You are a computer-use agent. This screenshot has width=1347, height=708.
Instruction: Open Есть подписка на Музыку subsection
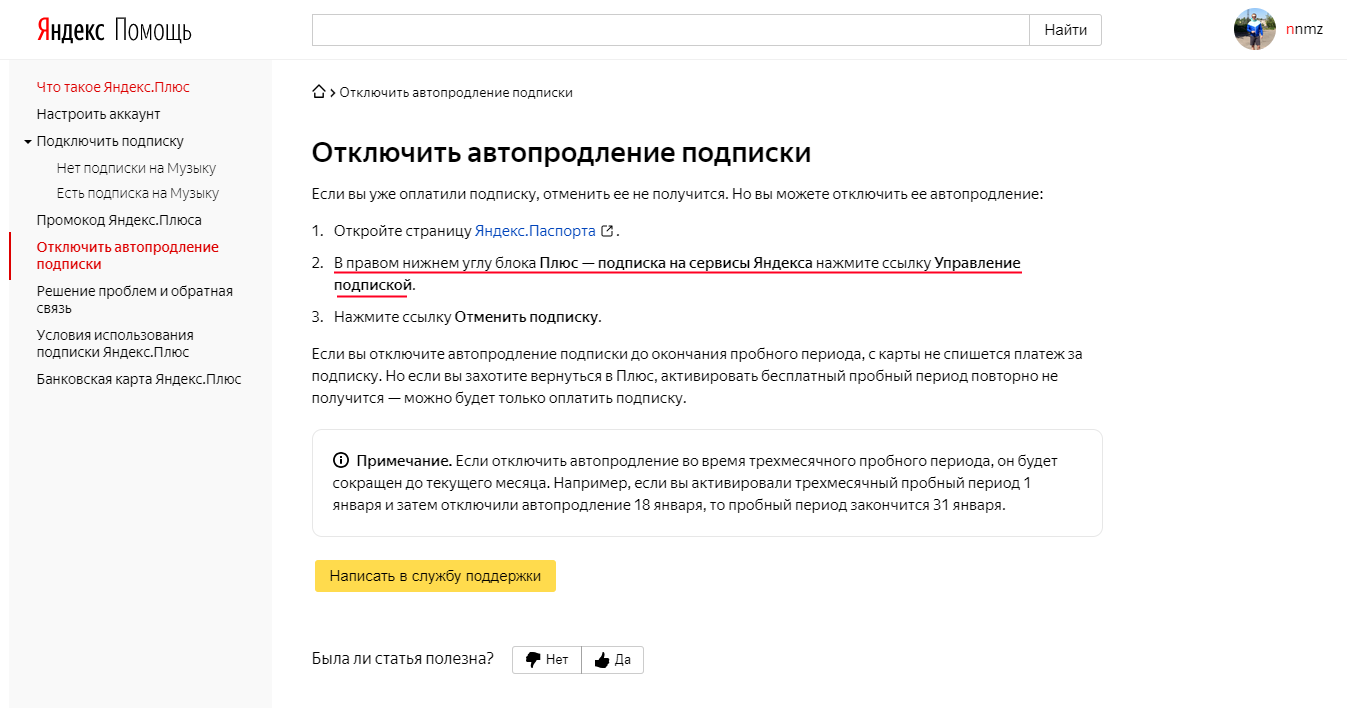138,193
